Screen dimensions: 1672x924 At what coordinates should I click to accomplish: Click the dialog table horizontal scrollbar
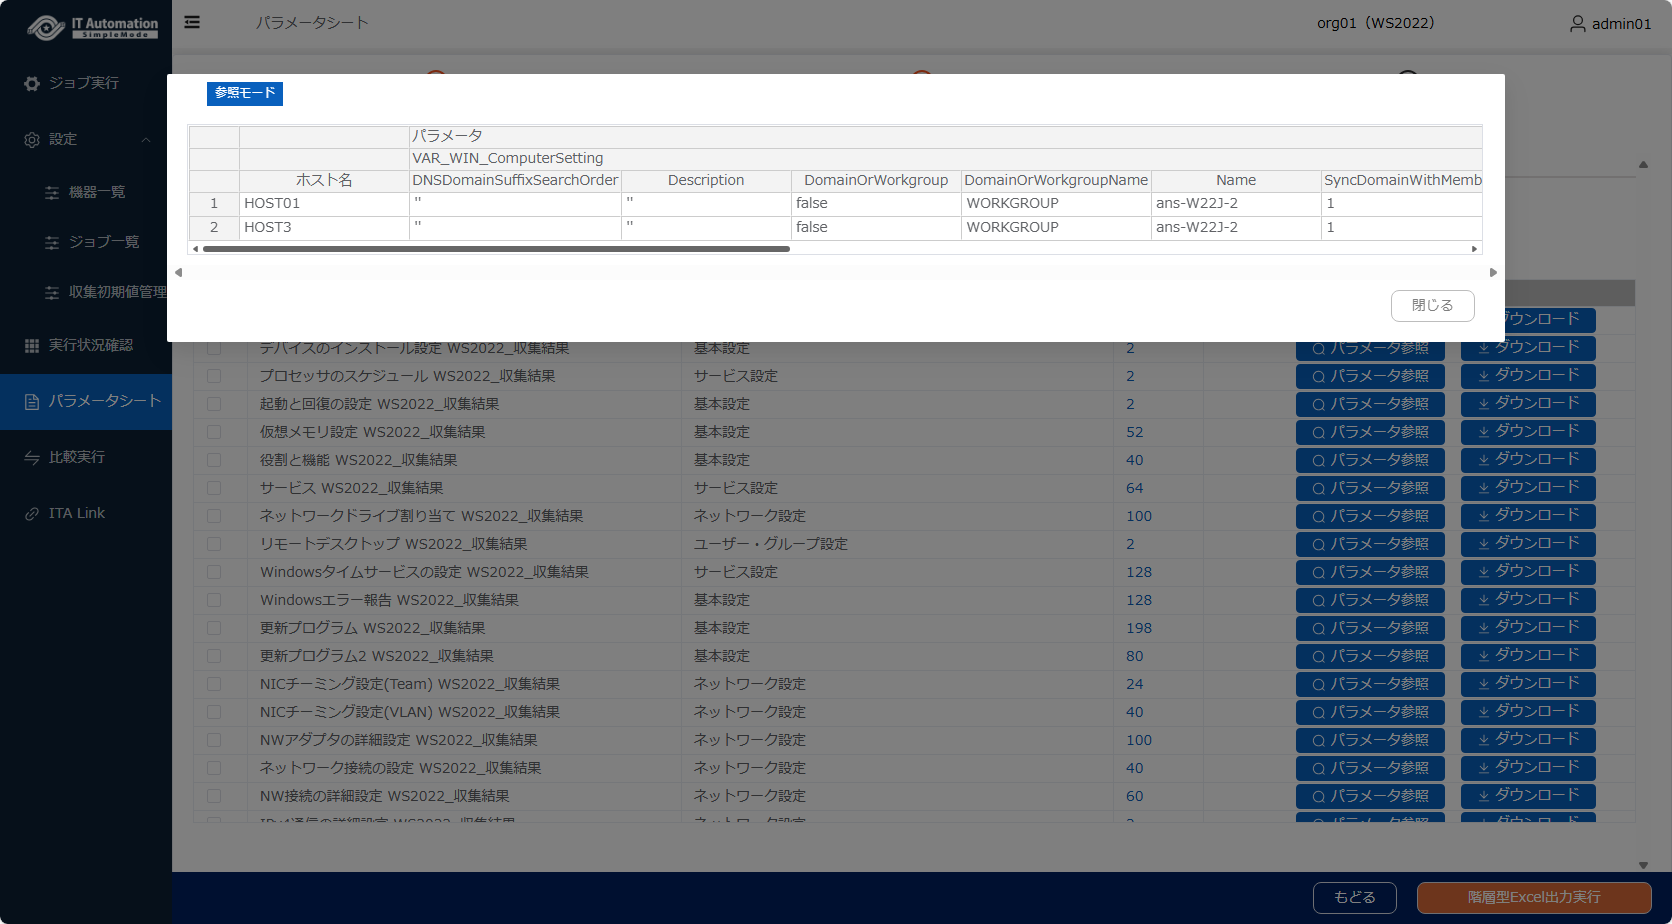[496, 249]
